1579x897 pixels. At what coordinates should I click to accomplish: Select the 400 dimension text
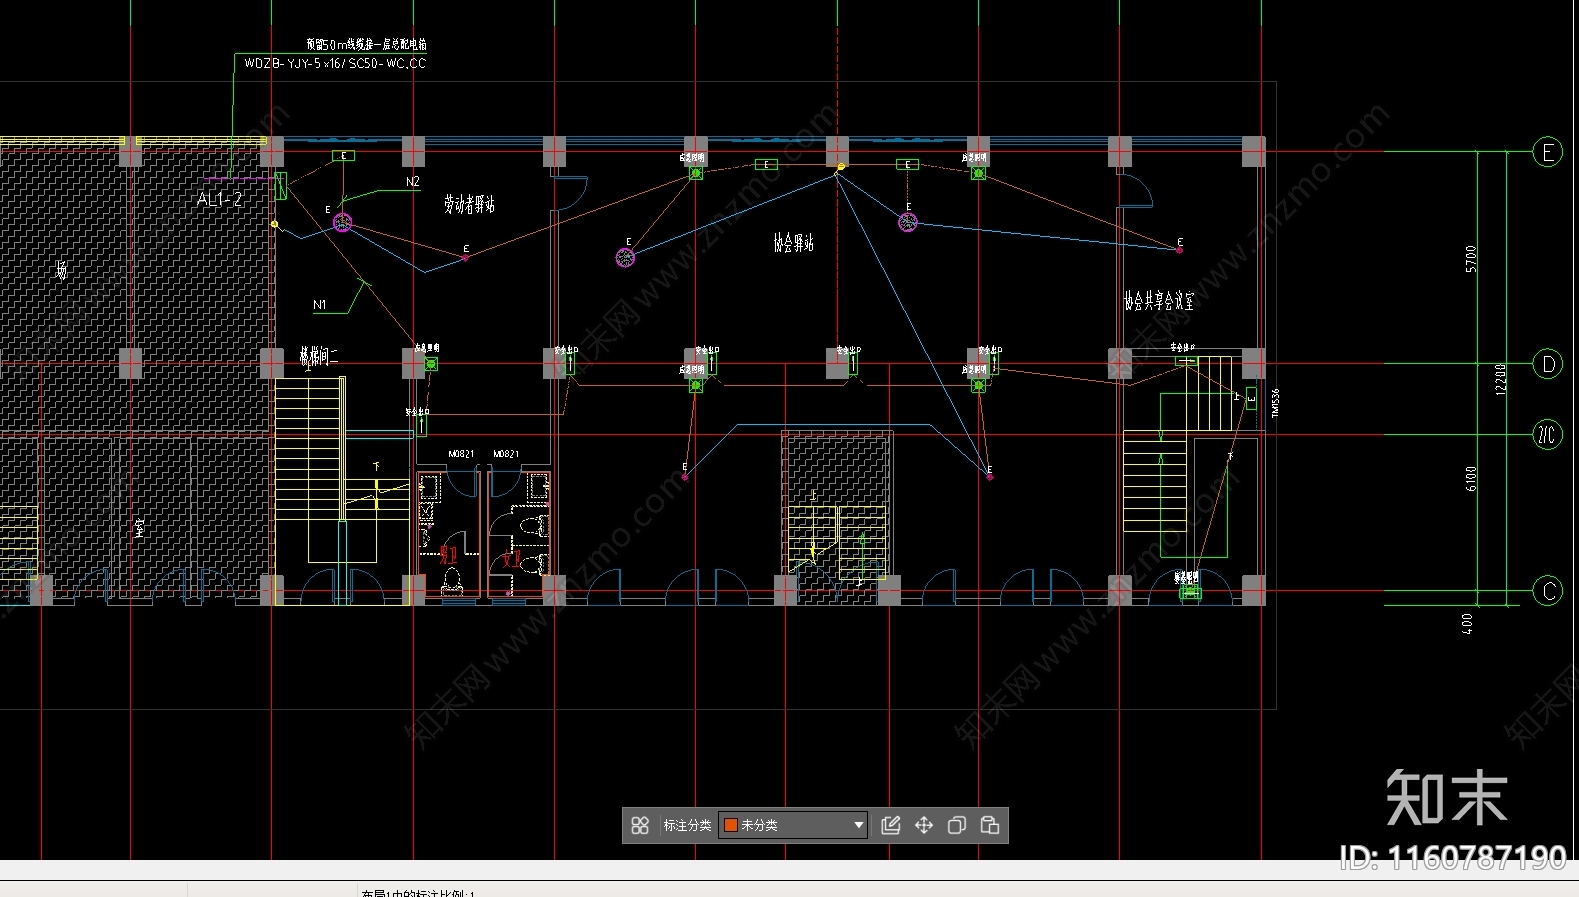click(1467, 624)
